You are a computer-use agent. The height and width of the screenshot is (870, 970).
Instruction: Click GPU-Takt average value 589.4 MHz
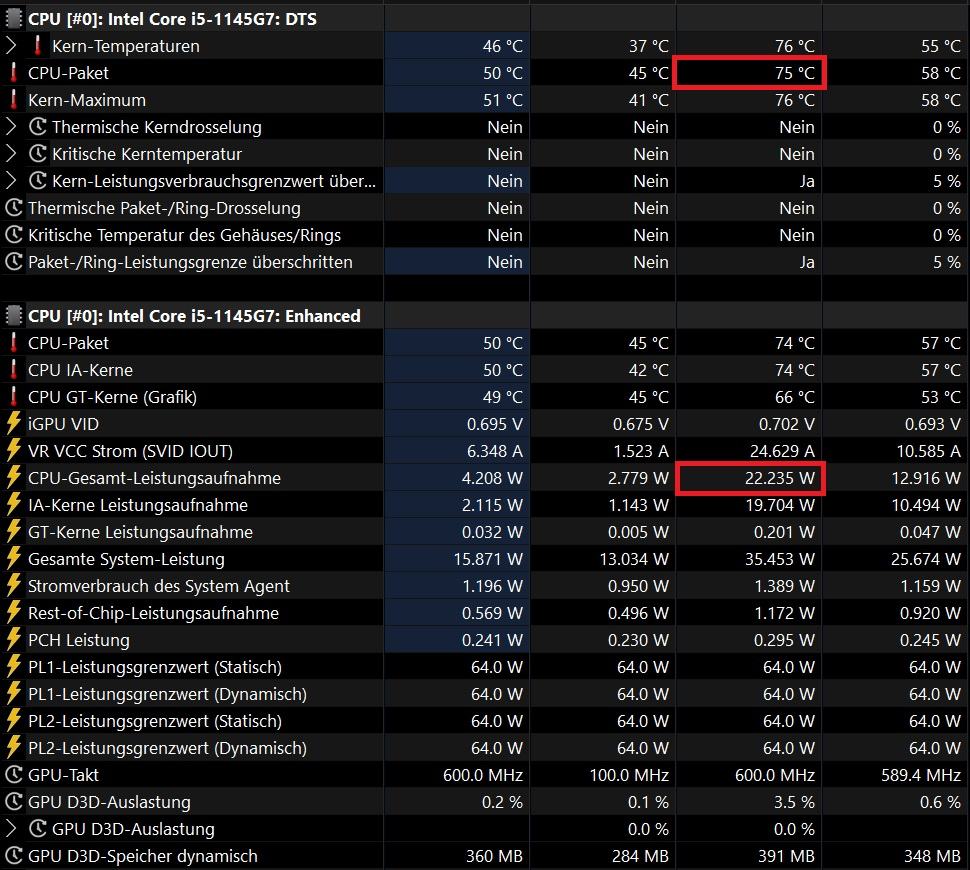point(921,775)
